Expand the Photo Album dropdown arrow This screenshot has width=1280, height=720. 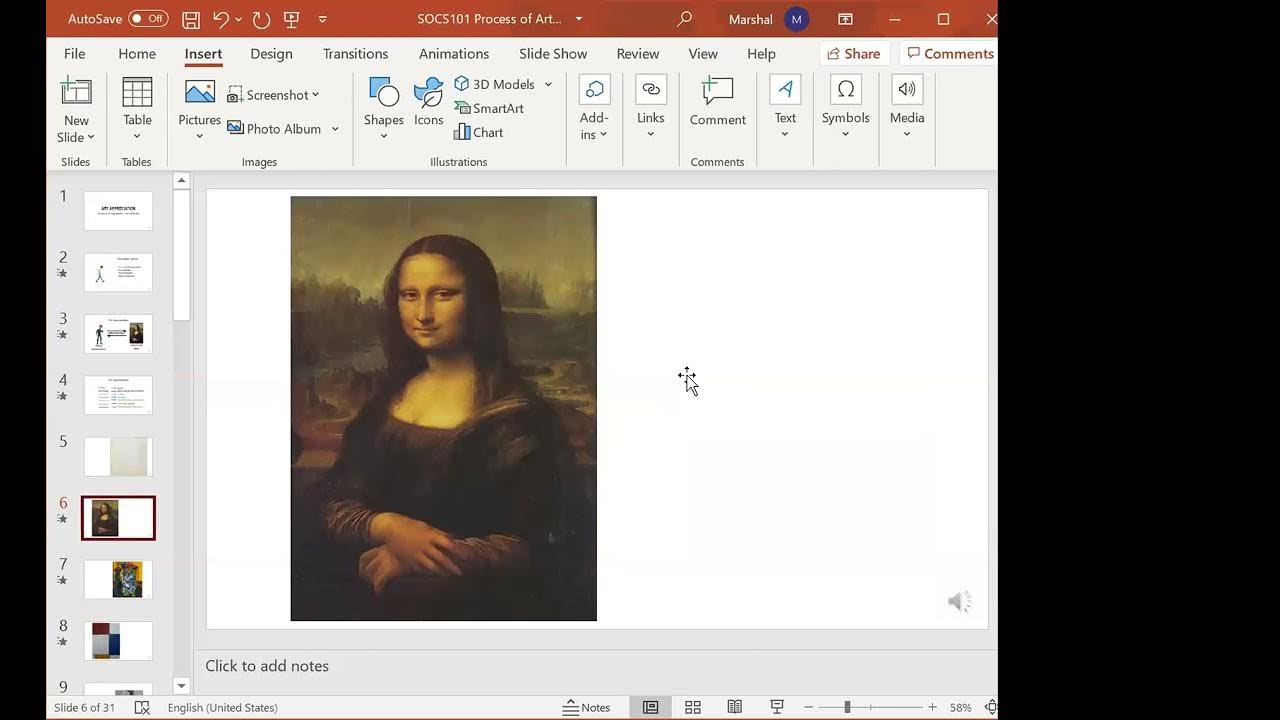[335, 129]
